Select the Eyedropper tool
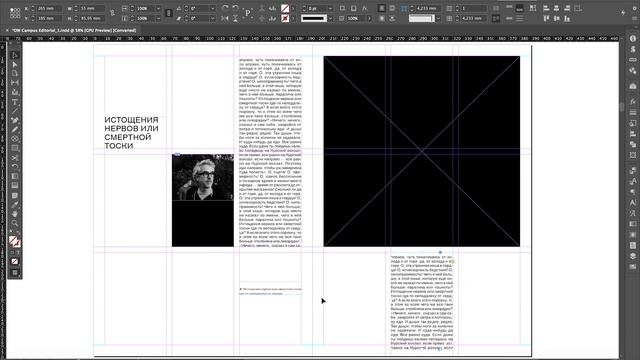 [15, 205]
